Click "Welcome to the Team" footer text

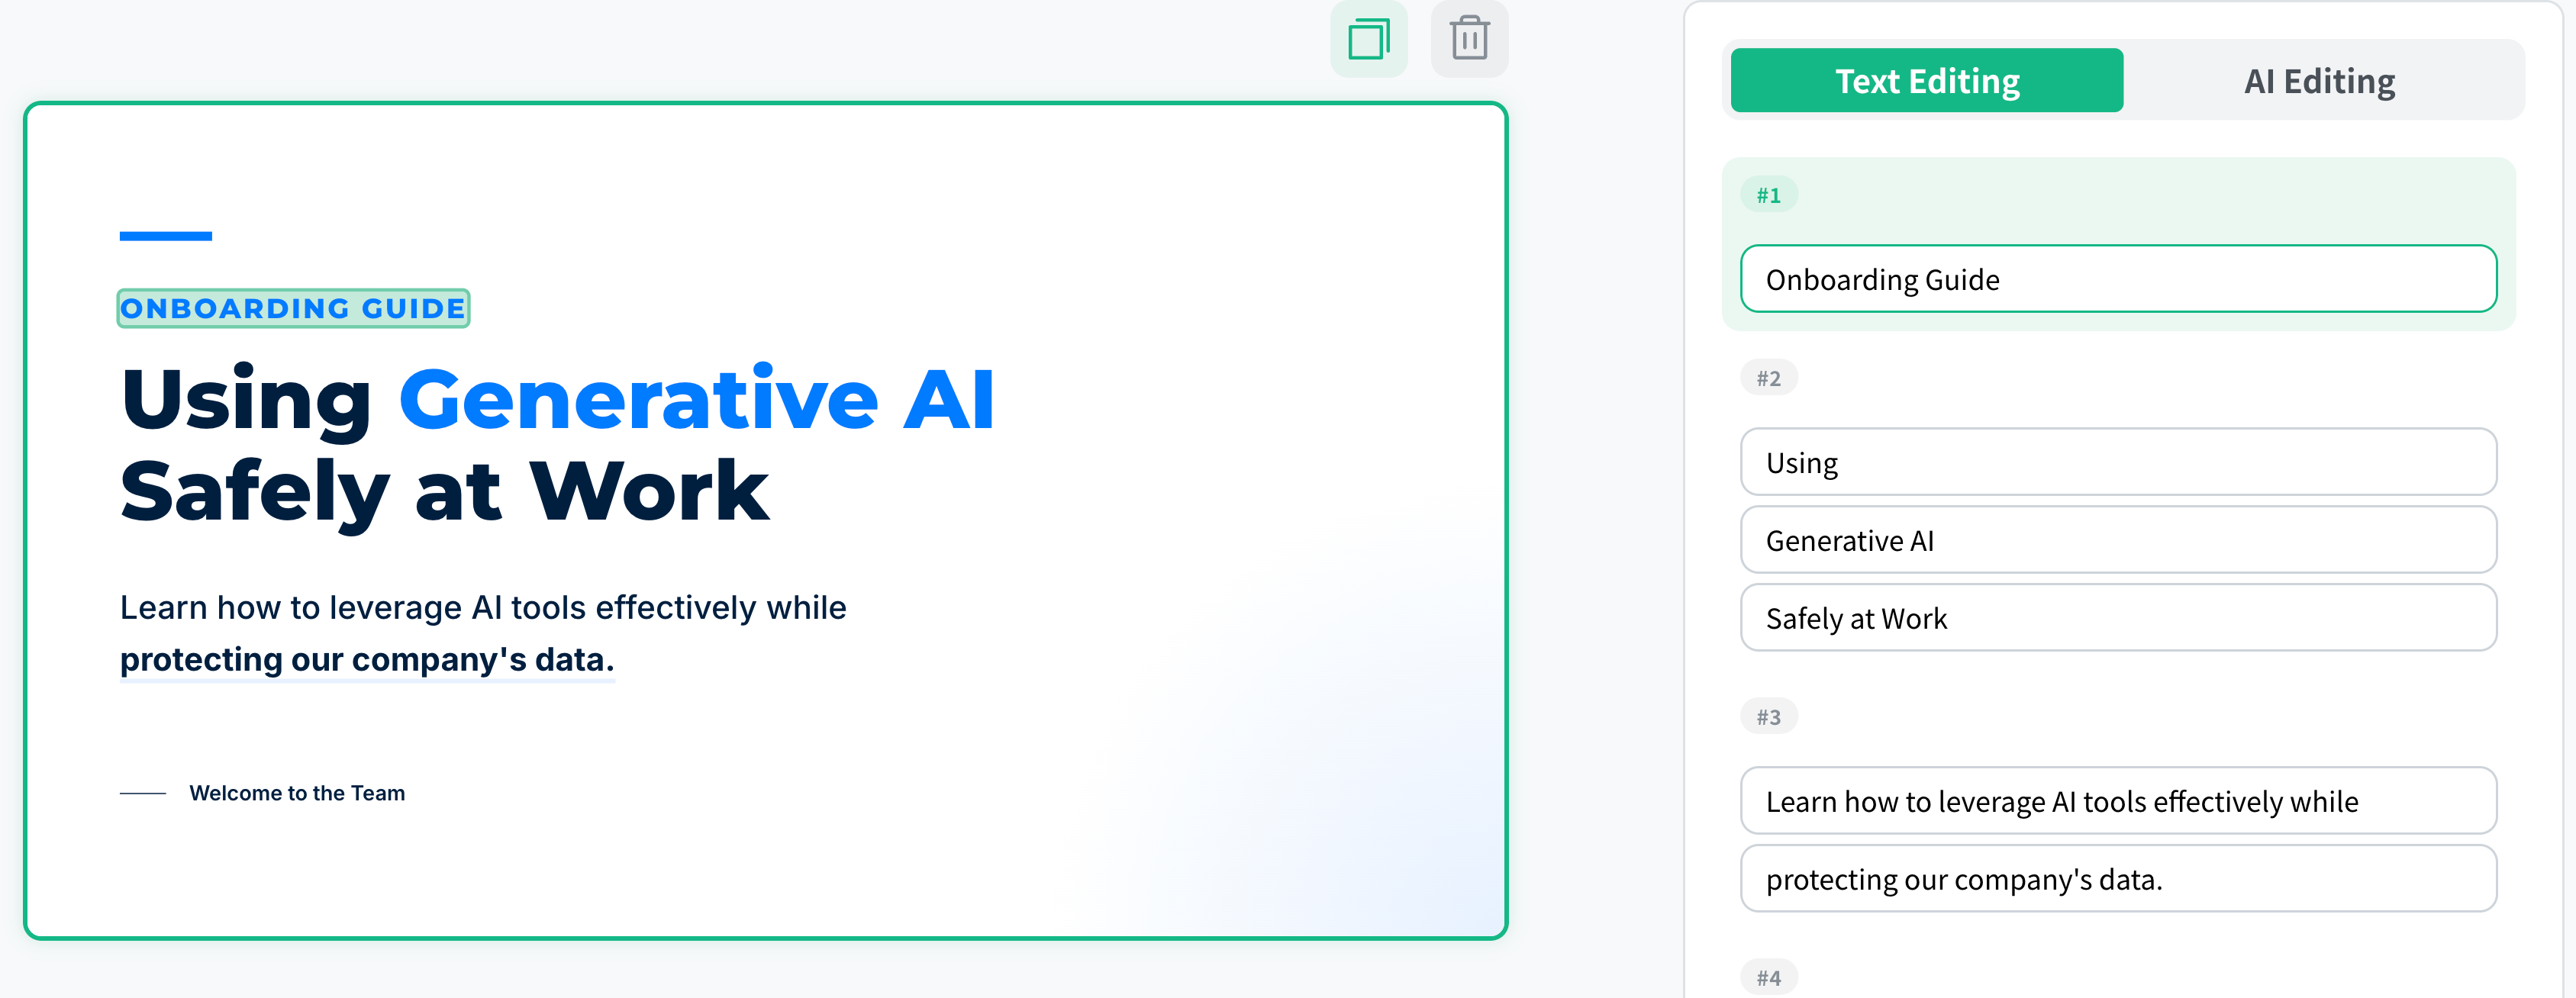coord(297,793)
